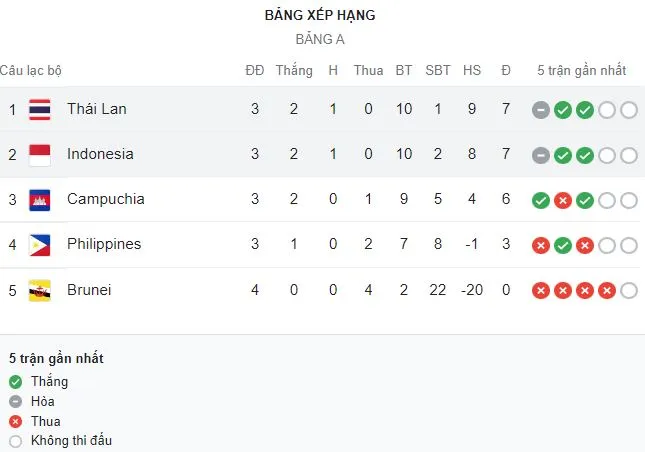
Task: Click the Thailand flag icon
Action: coord(40,109)
